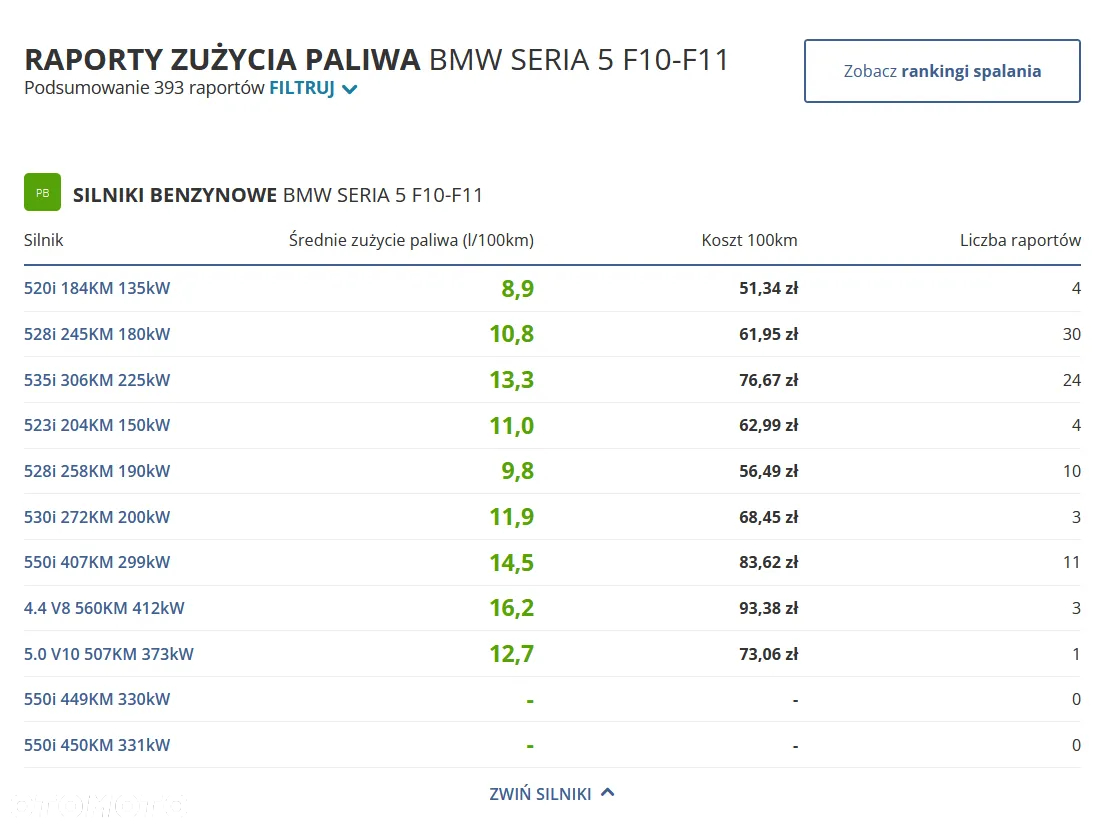Select the 93,38 zł cost value
This screenshot has width=1109, height=827.
(768, 608)
